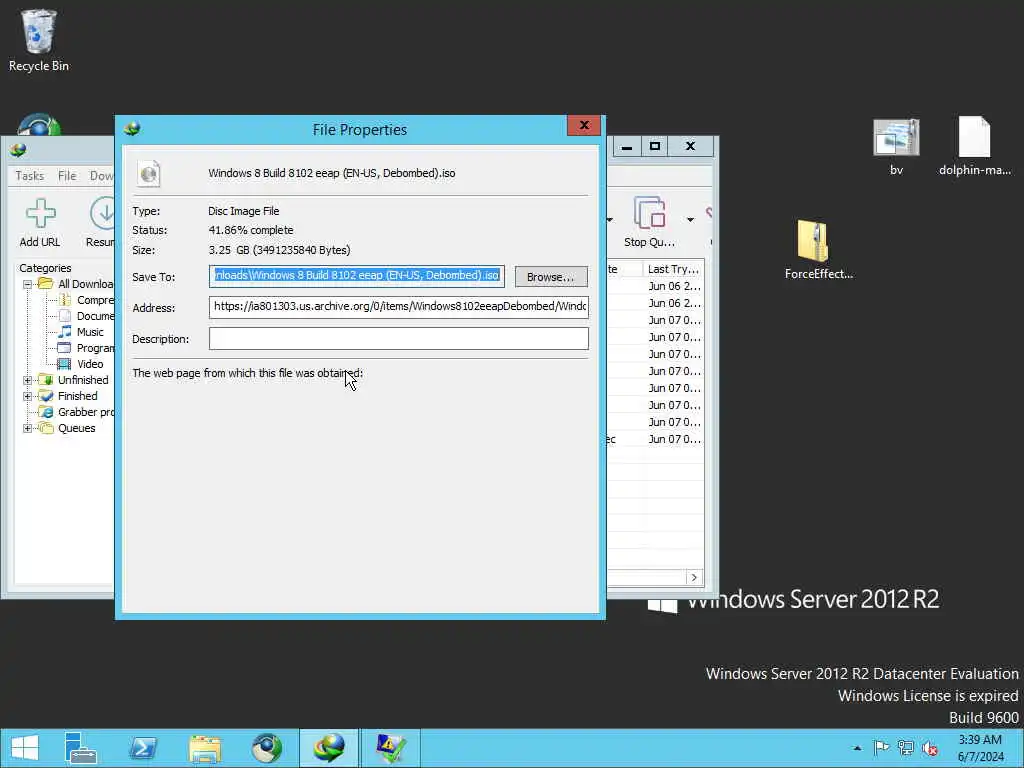Open the Tasks menu
The width and height of the screenshot is (1024, 768).
coord(29,176)
